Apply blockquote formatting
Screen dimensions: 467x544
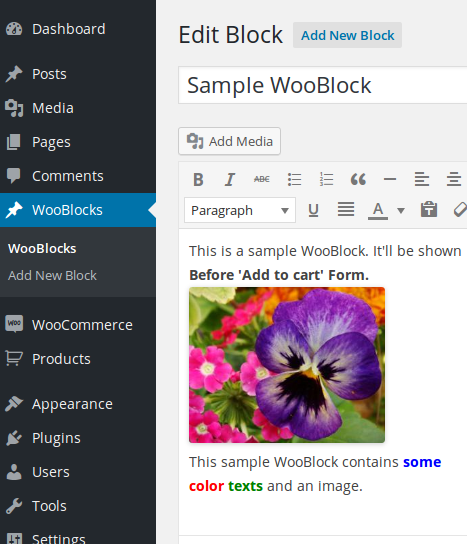[358, 179]
